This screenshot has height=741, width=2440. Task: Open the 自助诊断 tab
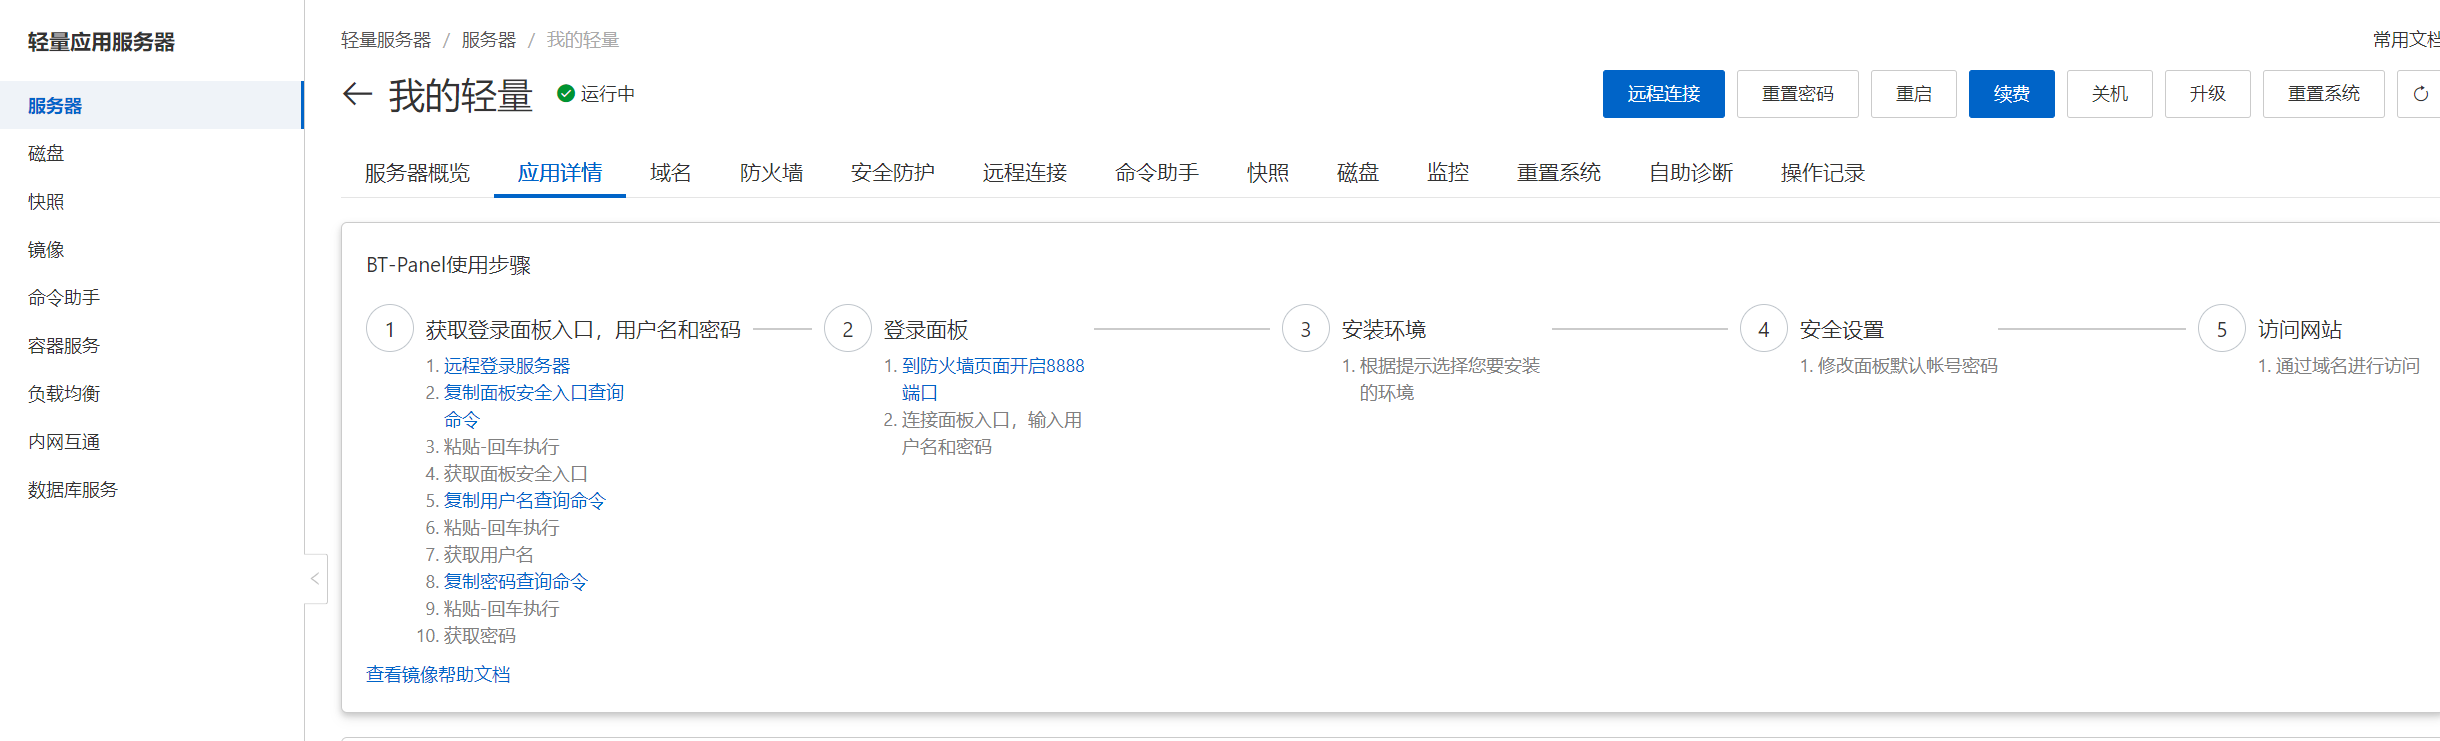[x=1690, y=173]
